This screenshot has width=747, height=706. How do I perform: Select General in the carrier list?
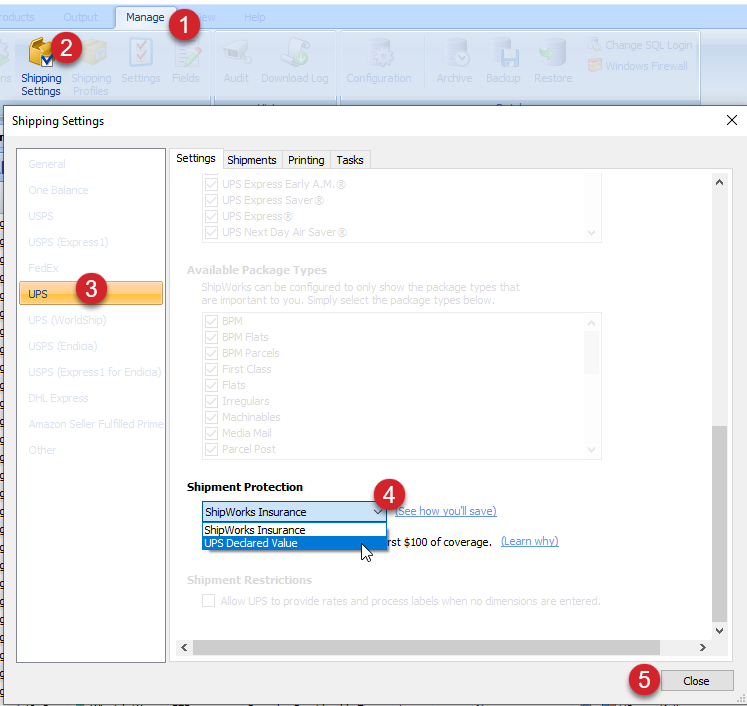click(x=91, y=164)
